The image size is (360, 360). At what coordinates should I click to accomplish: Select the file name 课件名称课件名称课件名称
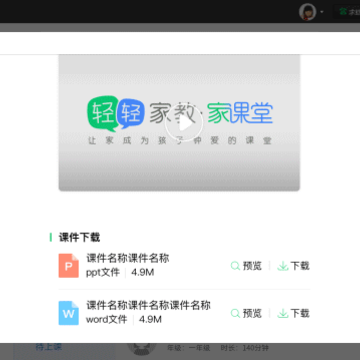point(149,305)
